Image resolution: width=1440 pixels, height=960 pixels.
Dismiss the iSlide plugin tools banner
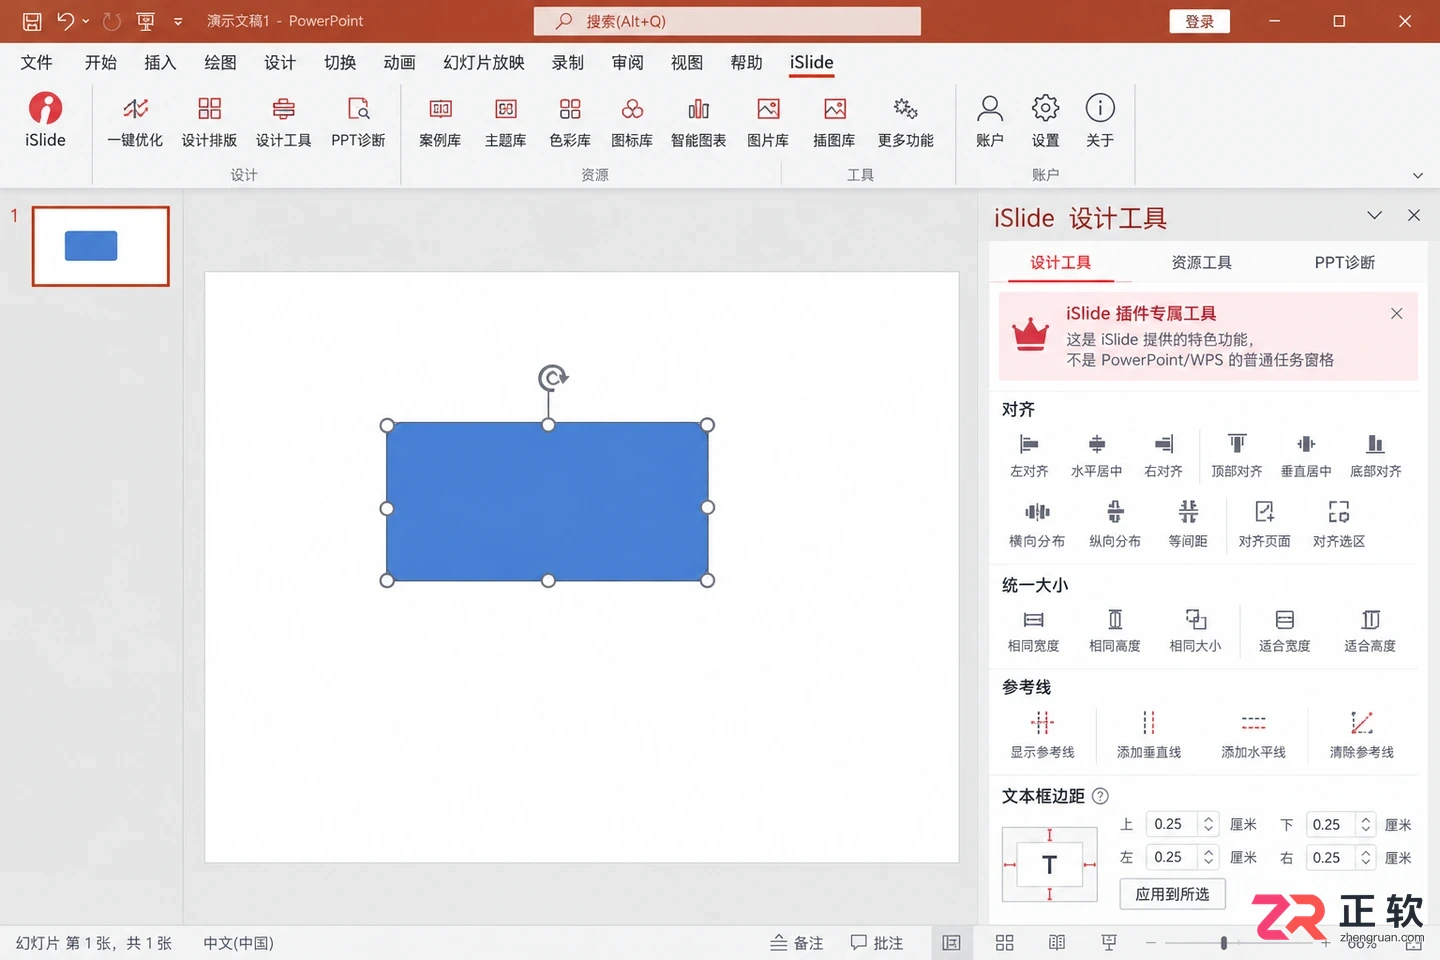pyautogui.click(x=1397, y=314)
